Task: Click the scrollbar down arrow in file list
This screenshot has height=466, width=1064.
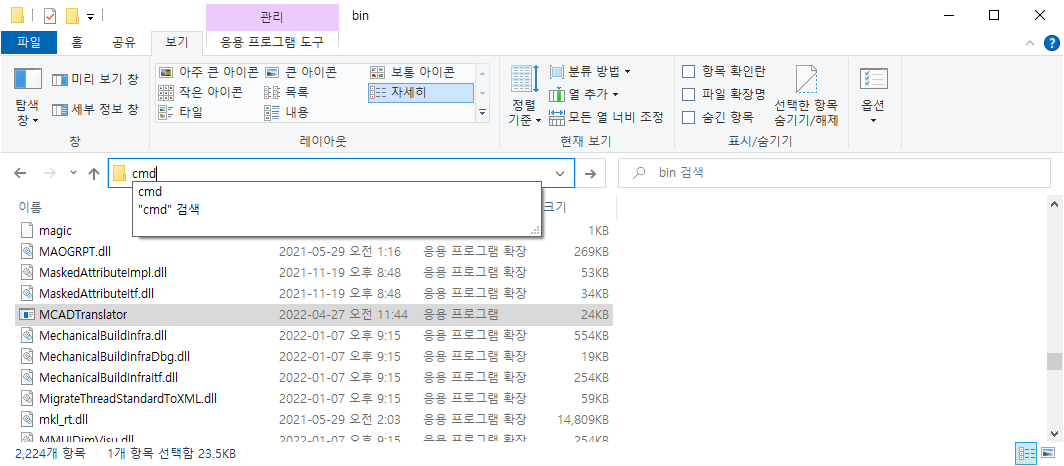Action: pyautogui.click(x=1053, y=433)
